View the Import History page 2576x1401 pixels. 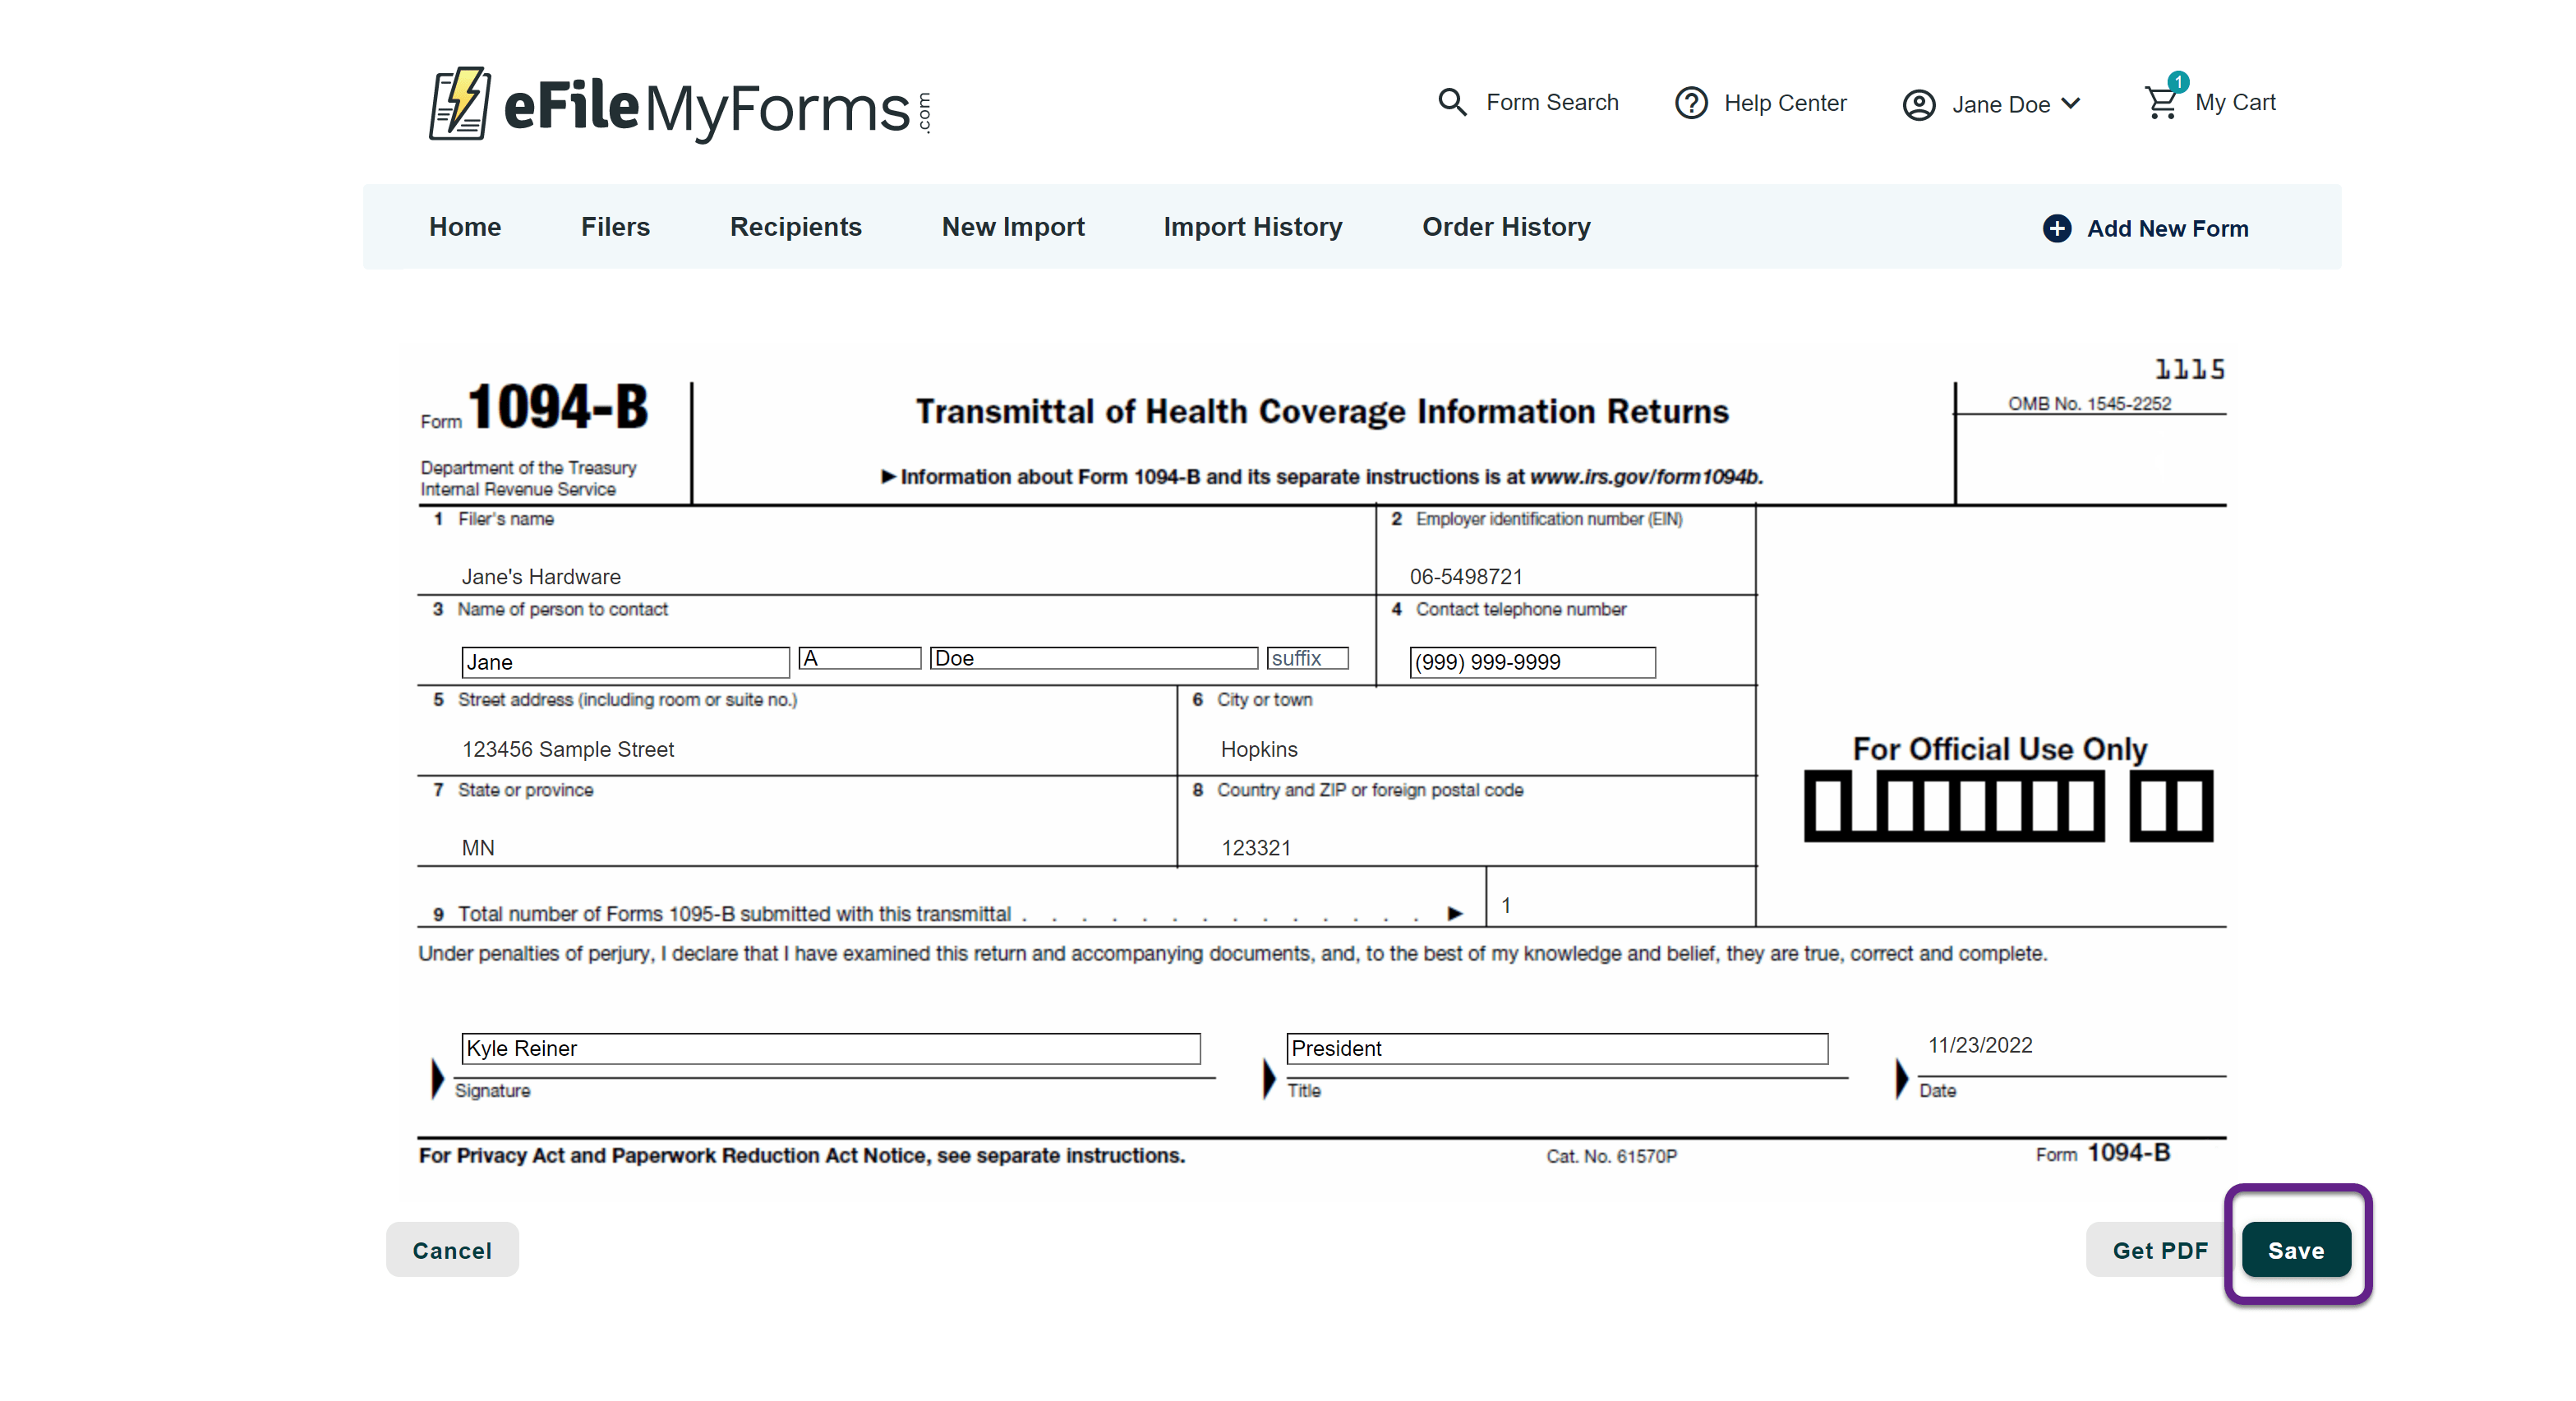(x=1252, y=227)
